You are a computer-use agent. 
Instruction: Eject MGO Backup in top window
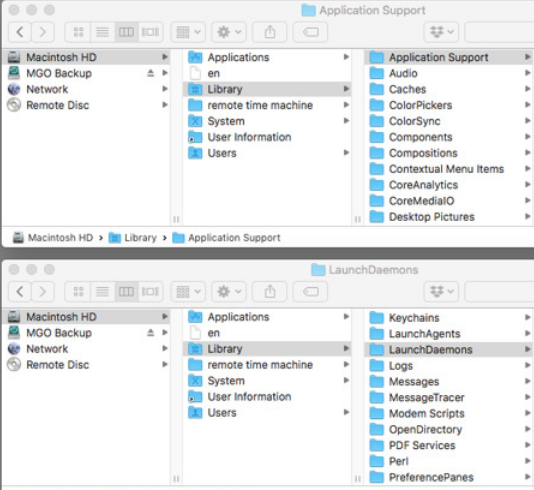(151, 73)
